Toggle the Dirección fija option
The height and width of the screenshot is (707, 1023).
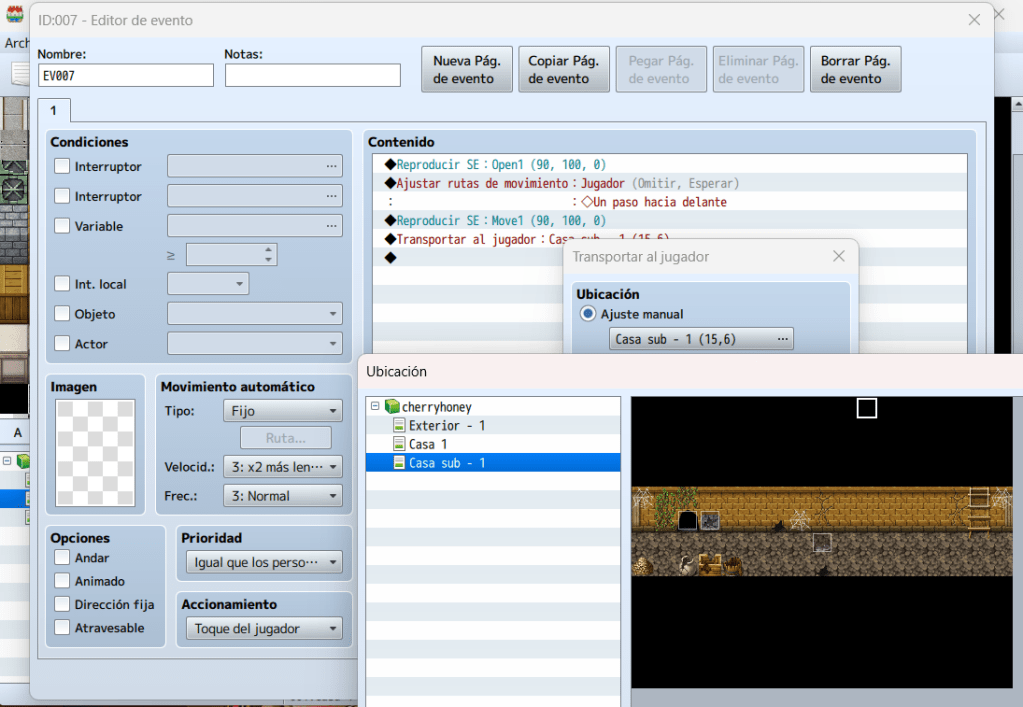click(x=62, y=604)
